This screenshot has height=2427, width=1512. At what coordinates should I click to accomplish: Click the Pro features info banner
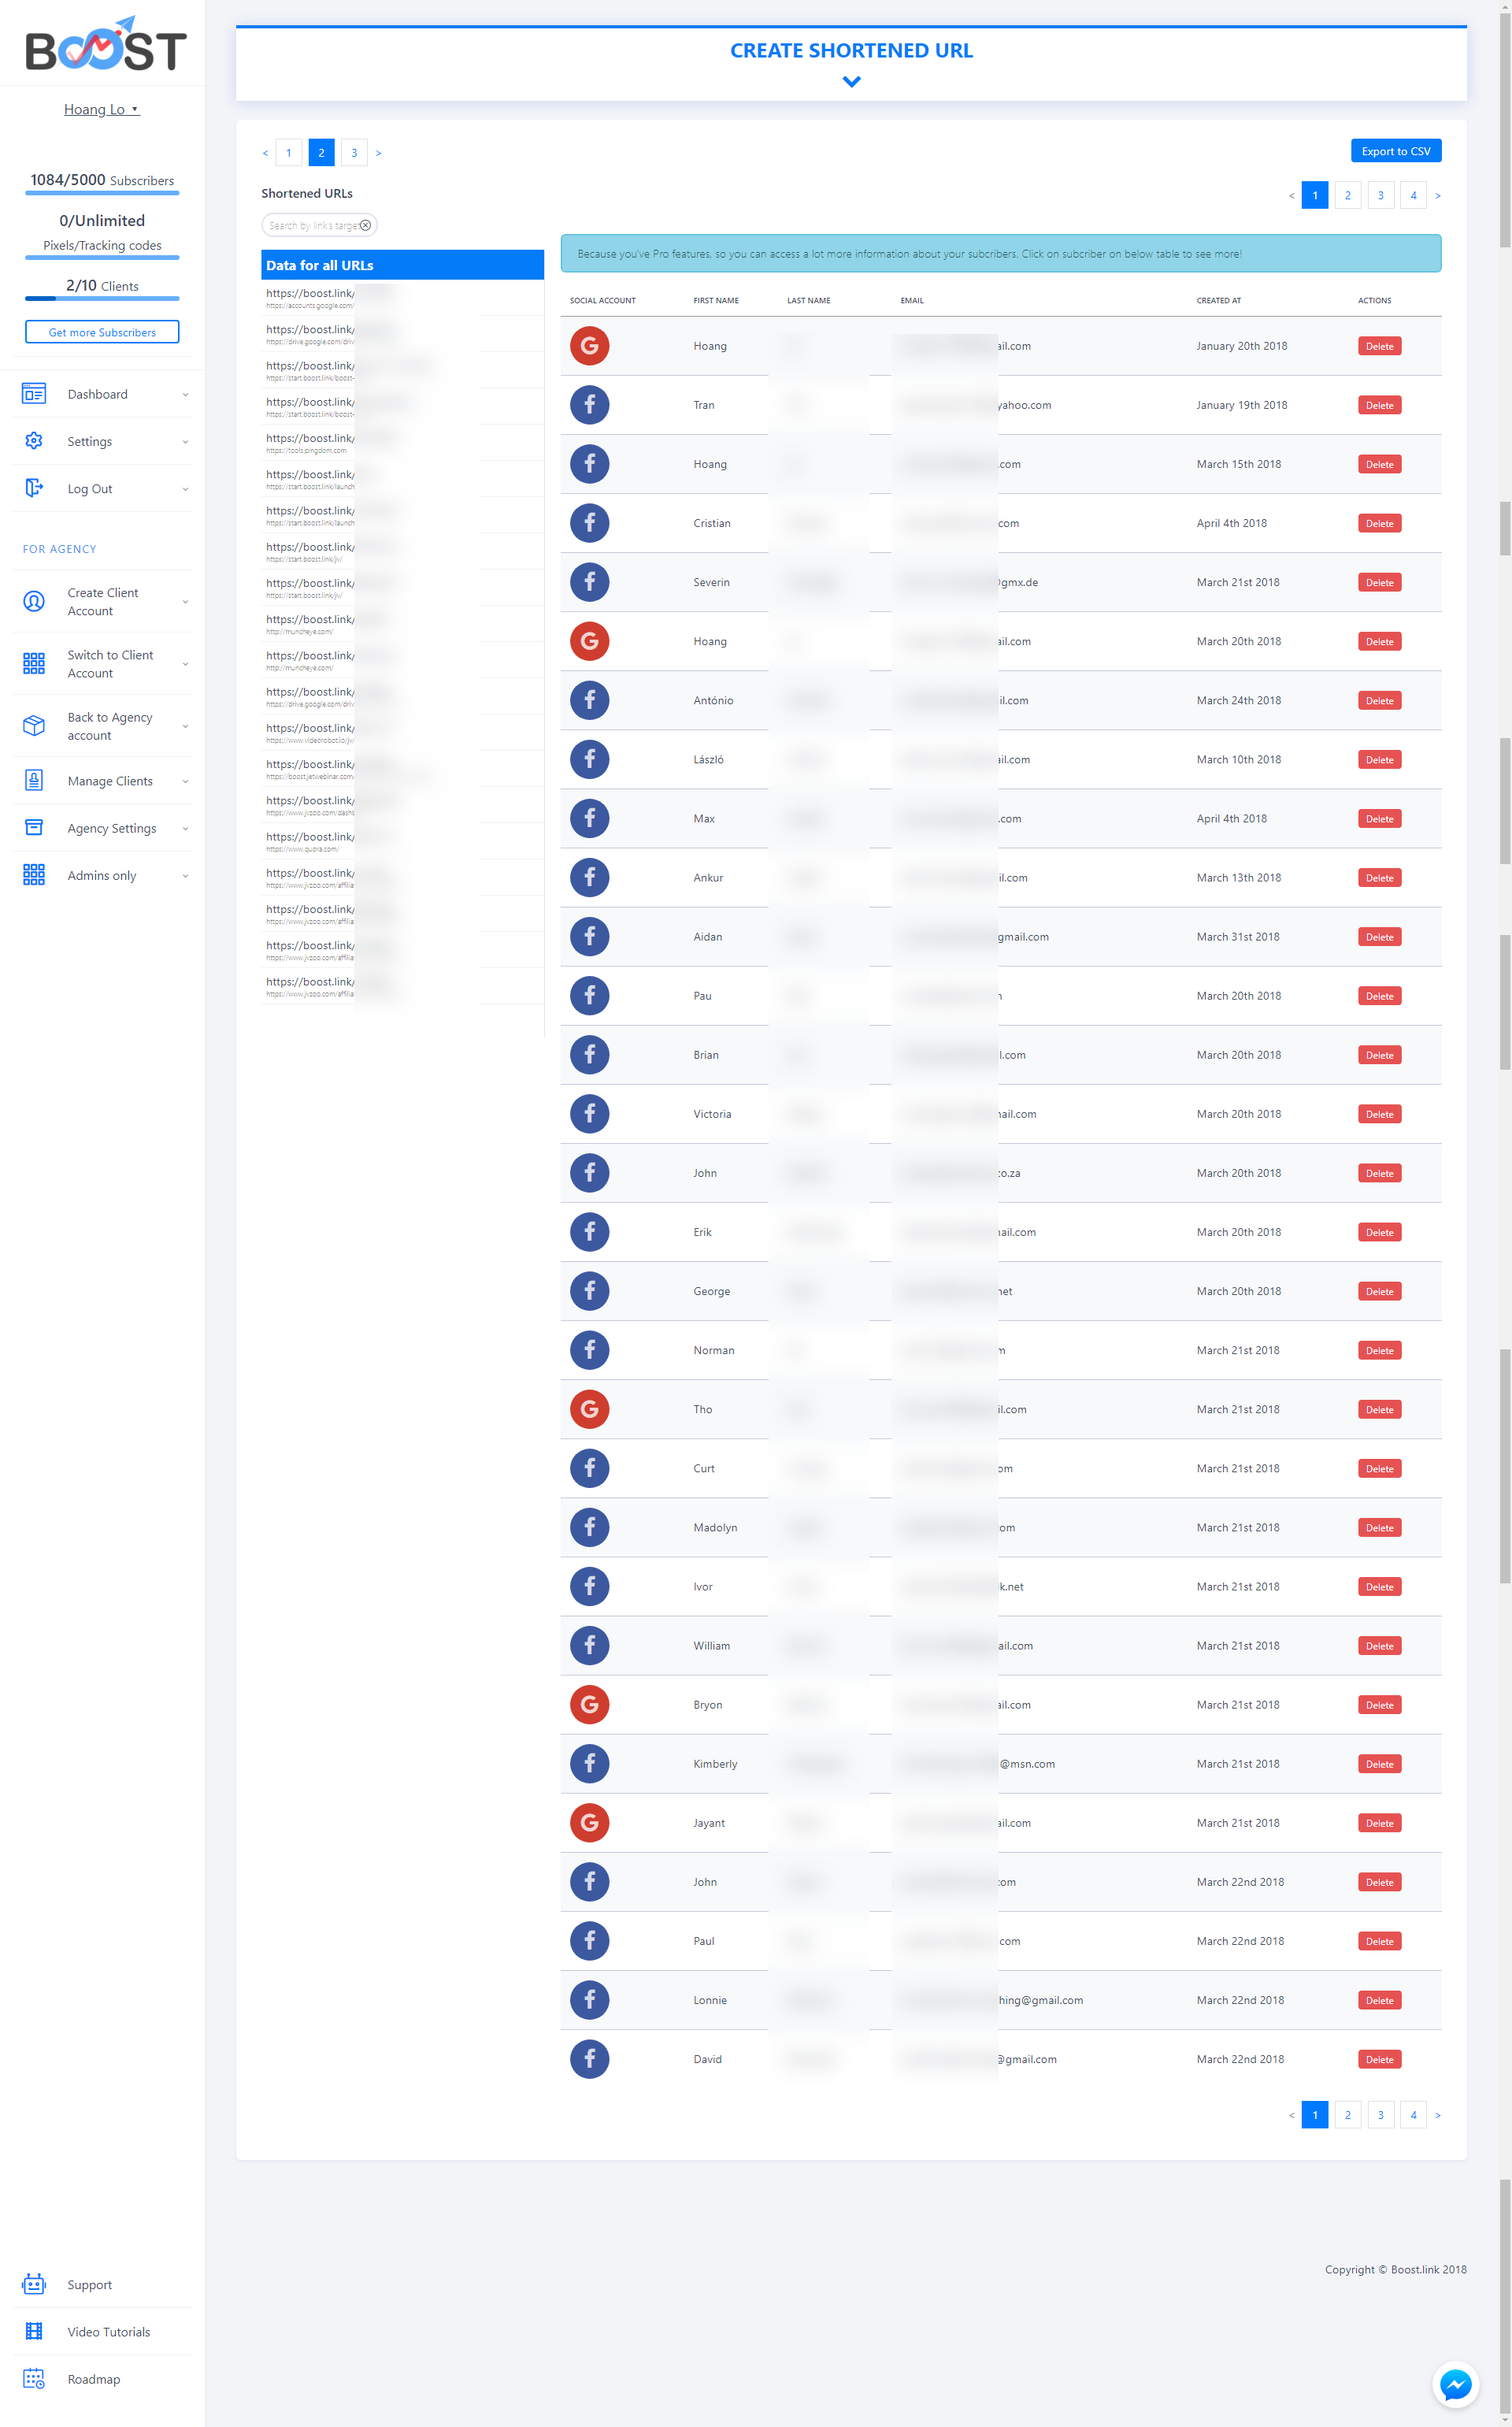(1000, 253)
